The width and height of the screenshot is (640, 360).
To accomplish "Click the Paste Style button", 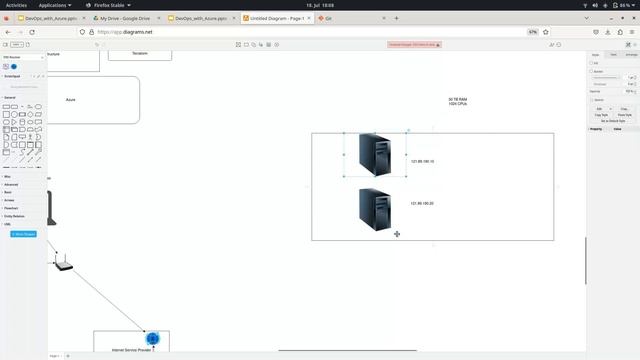I will pyautogui.click(x=624, y=115).
